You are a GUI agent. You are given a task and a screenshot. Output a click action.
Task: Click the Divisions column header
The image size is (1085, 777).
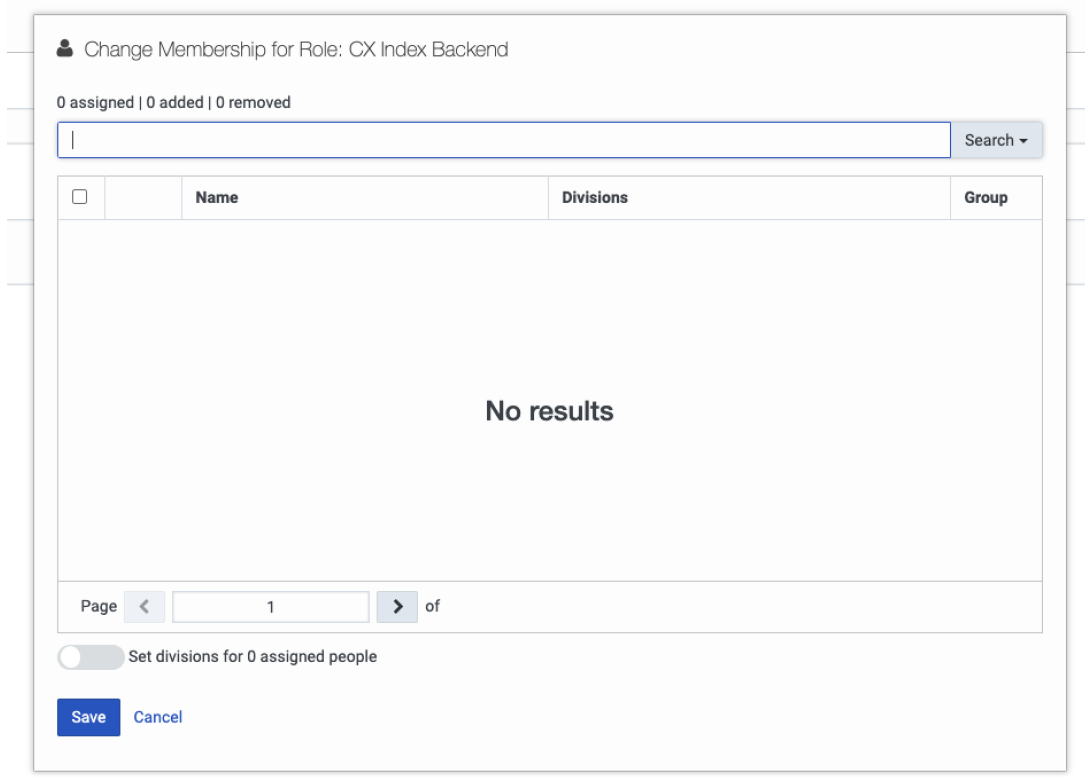click(595, 198)
